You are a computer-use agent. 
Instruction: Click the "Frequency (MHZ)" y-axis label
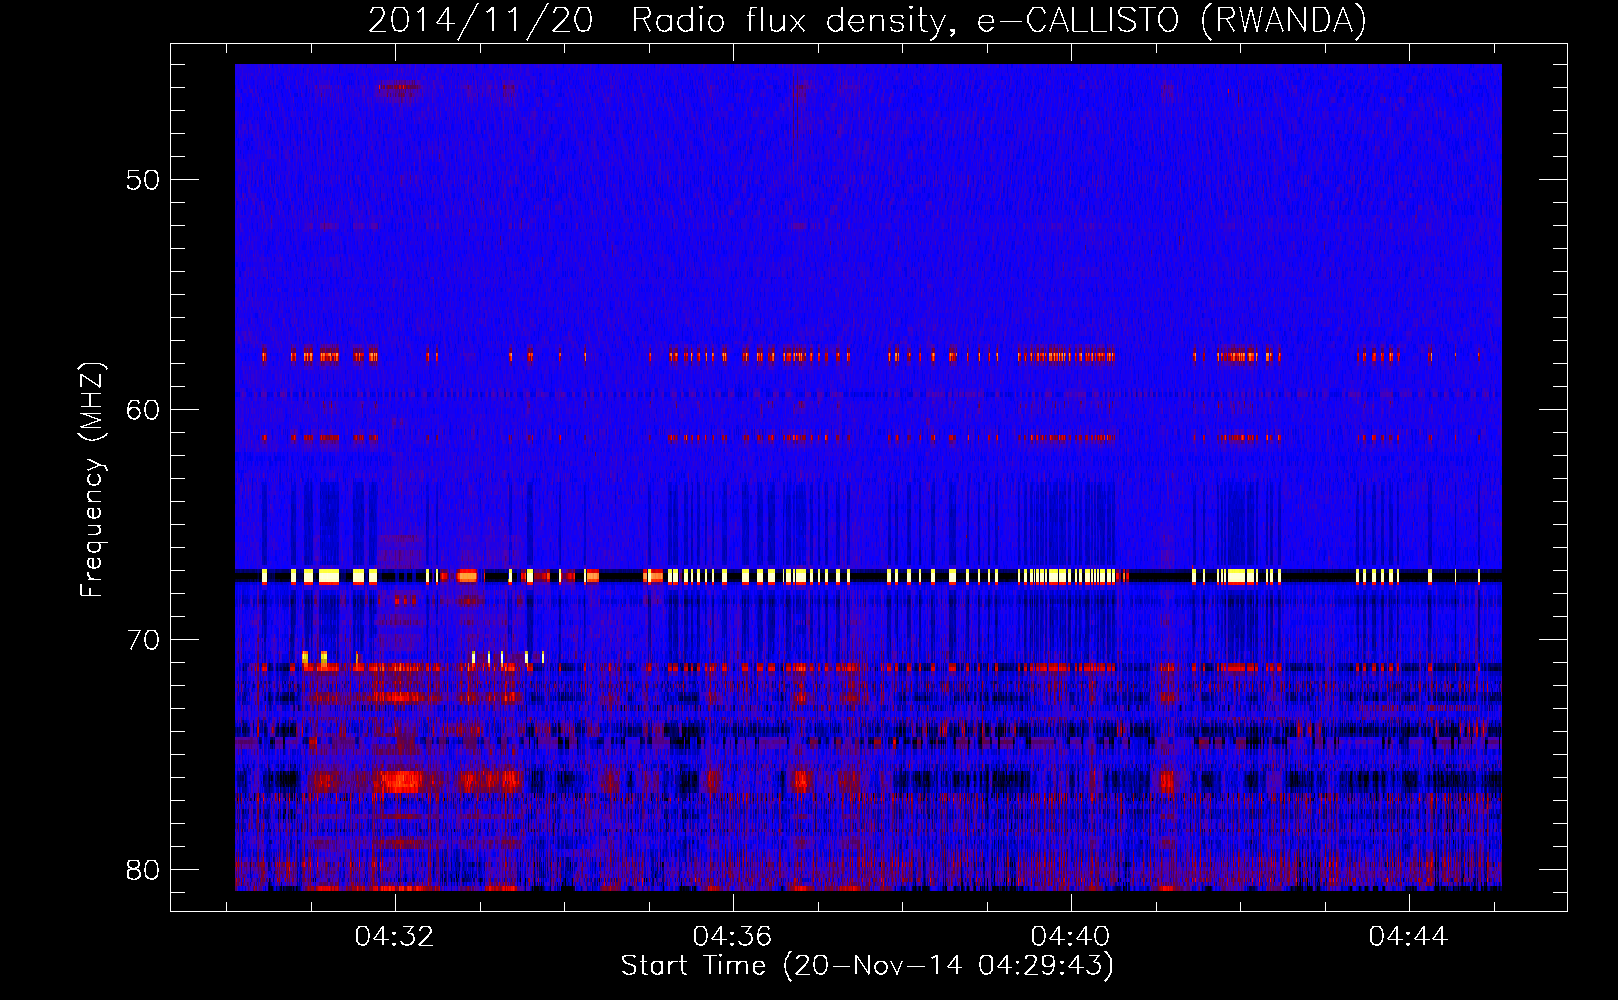click(91, 480)
